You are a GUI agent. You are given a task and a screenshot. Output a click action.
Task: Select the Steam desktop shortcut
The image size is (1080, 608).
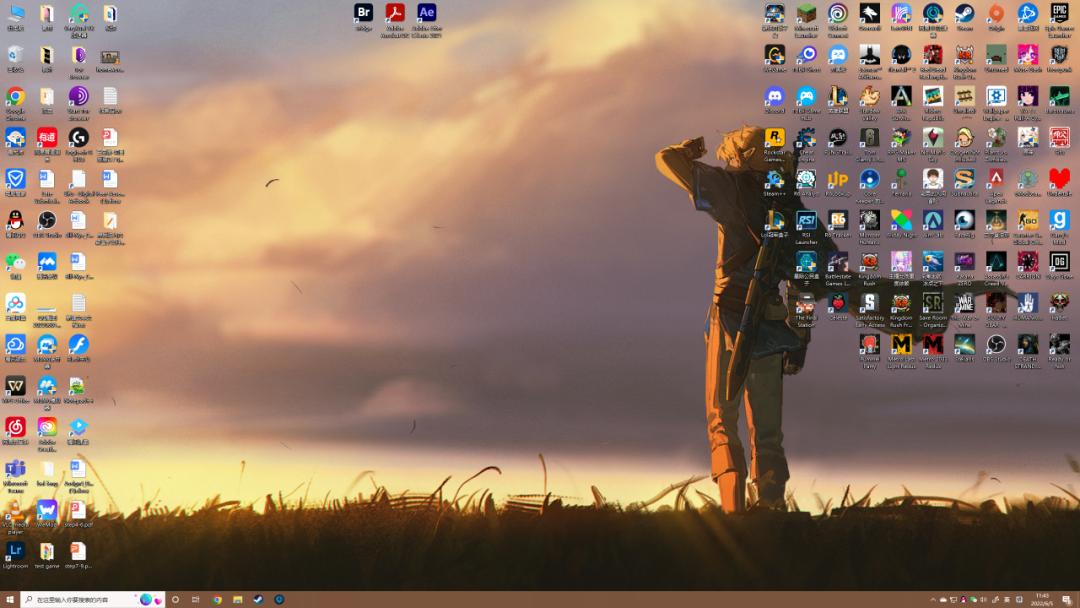[x=964, y=14]
